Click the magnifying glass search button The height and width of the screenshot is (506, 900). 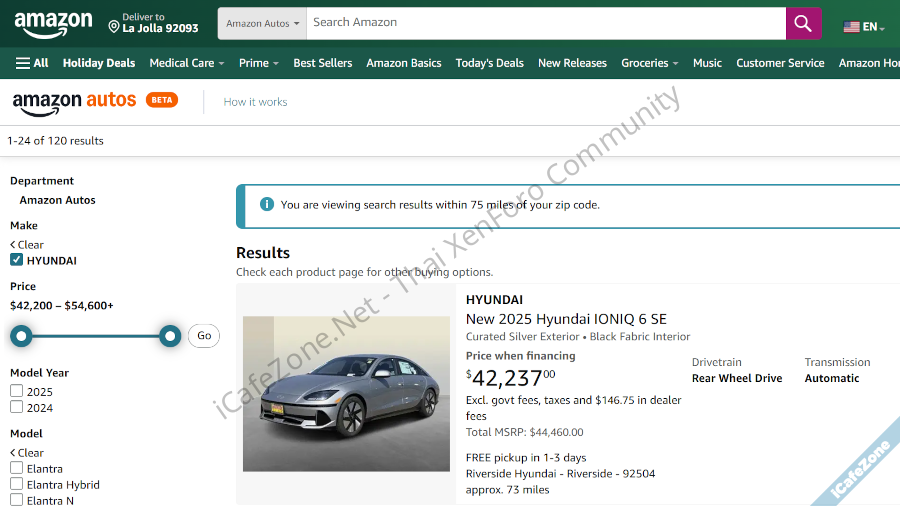click(803, 23)
